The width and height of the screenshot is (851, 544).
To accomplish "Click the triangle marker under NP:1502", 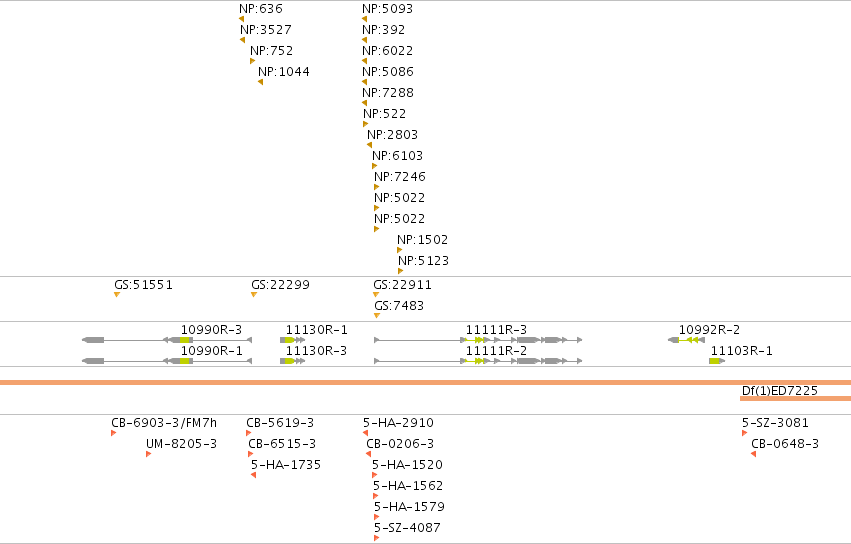I will pos(399,250).
